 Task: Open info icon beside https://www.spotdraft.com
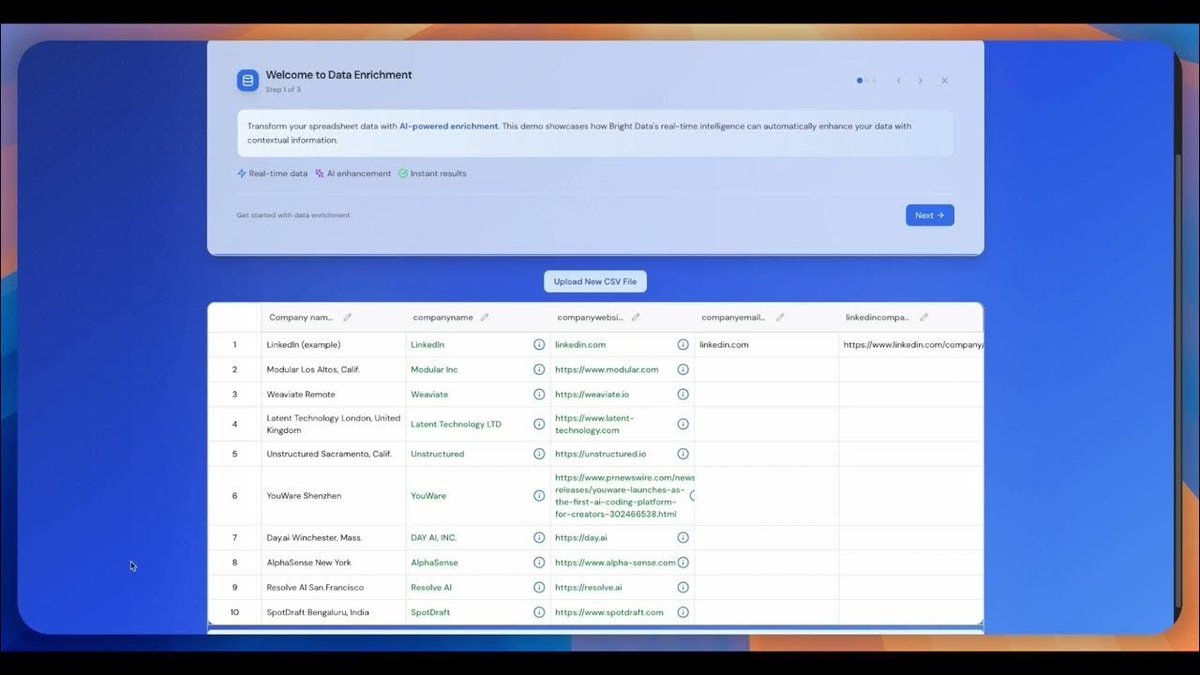683,612
